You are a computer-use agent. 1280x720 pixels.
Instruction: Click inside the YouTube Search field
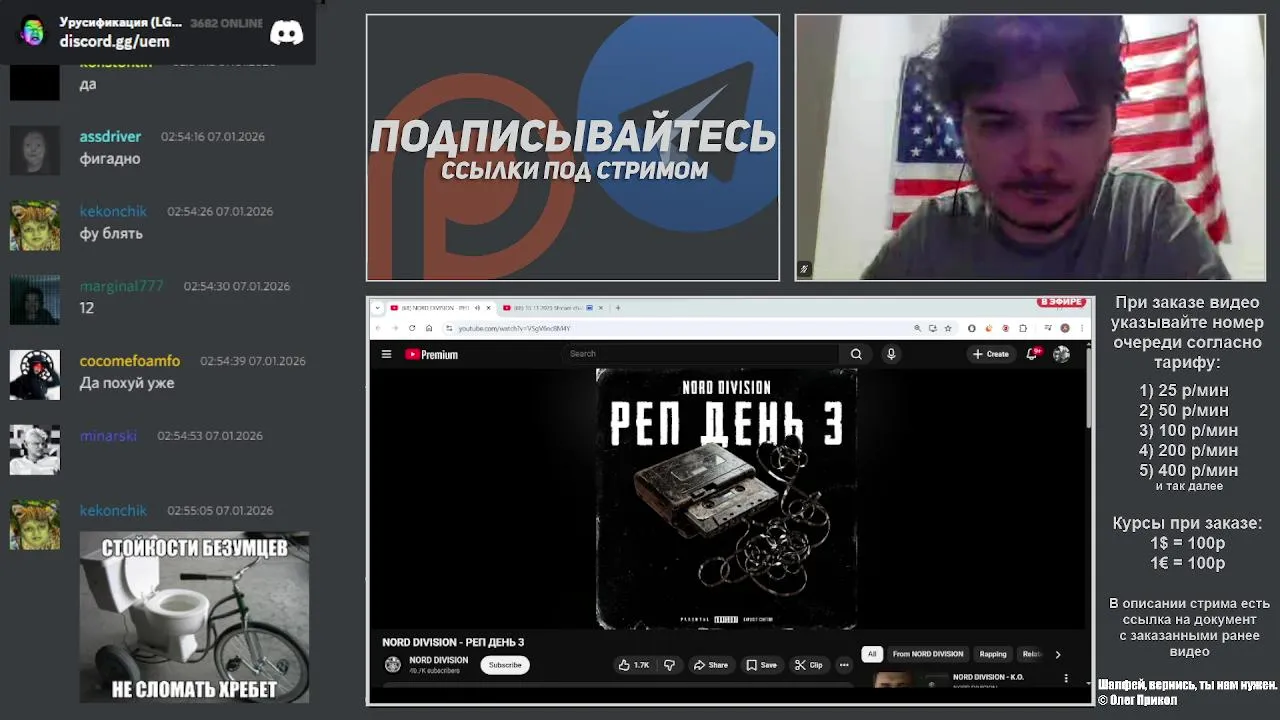[701, 354]
